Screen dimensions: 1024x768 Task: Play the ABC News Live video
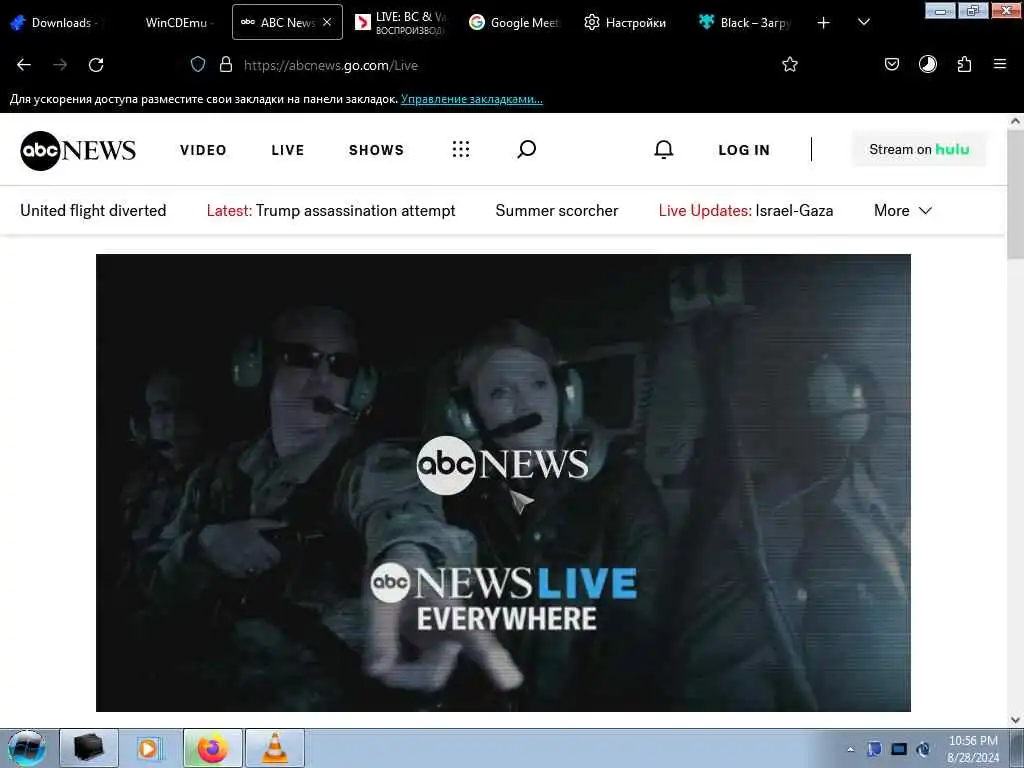point(503,483)
